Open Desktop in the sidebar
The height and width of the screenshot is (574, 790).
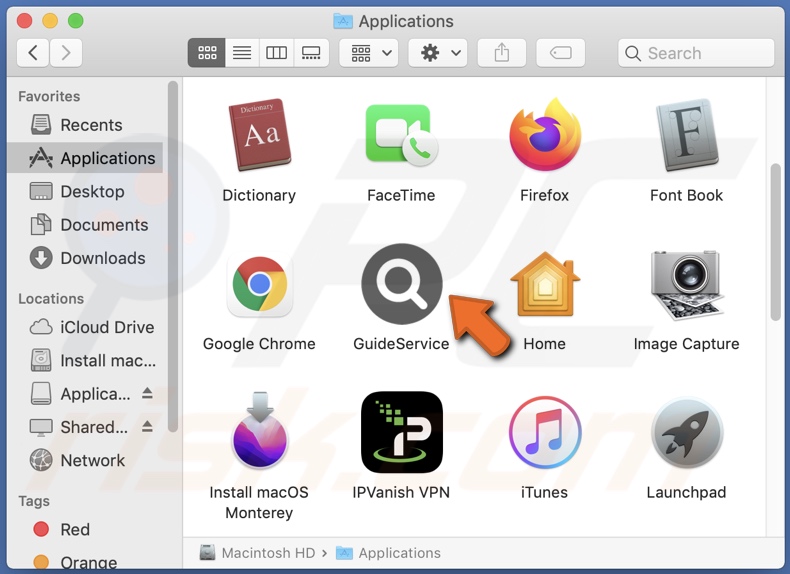coord(86,192)
